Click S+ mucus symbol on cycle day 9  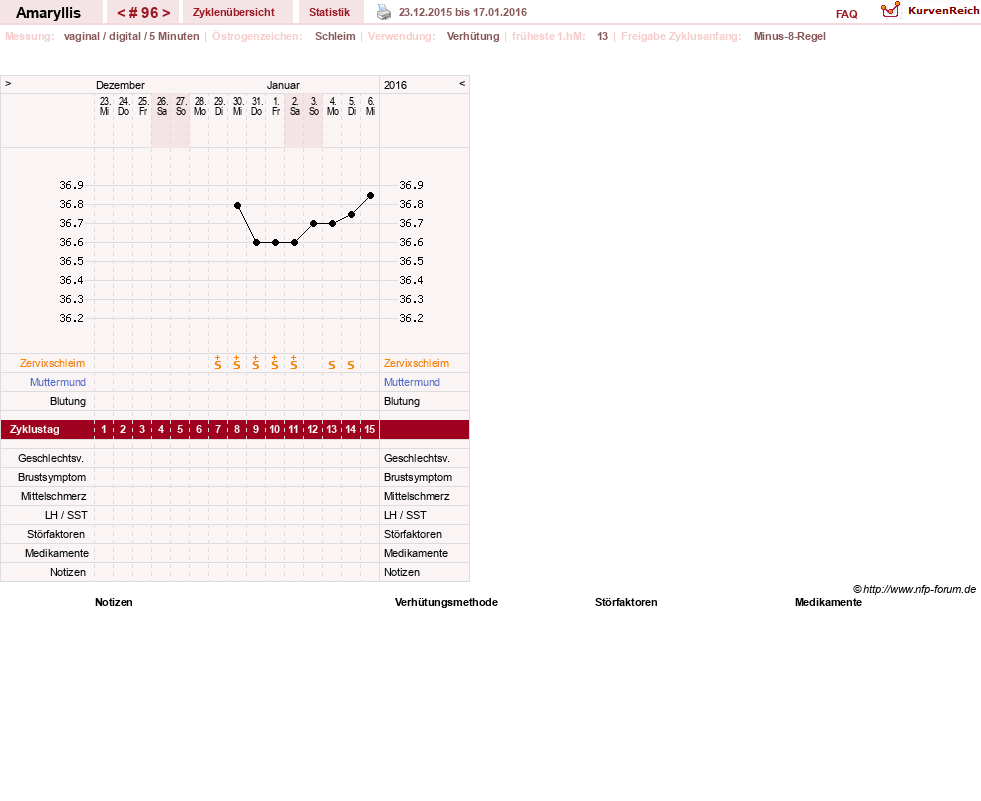256,363
